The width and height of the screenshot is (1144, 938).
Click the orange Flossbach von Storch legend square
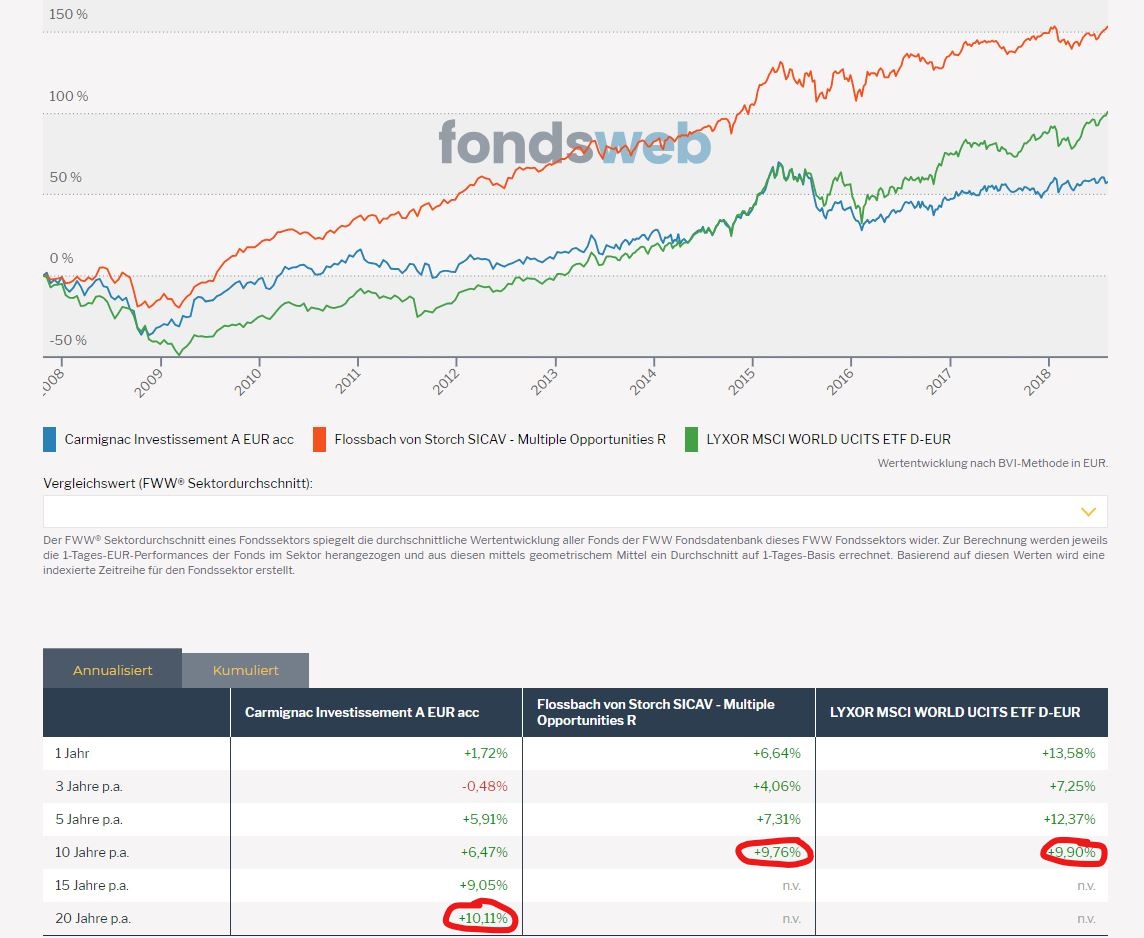[320, 440]
